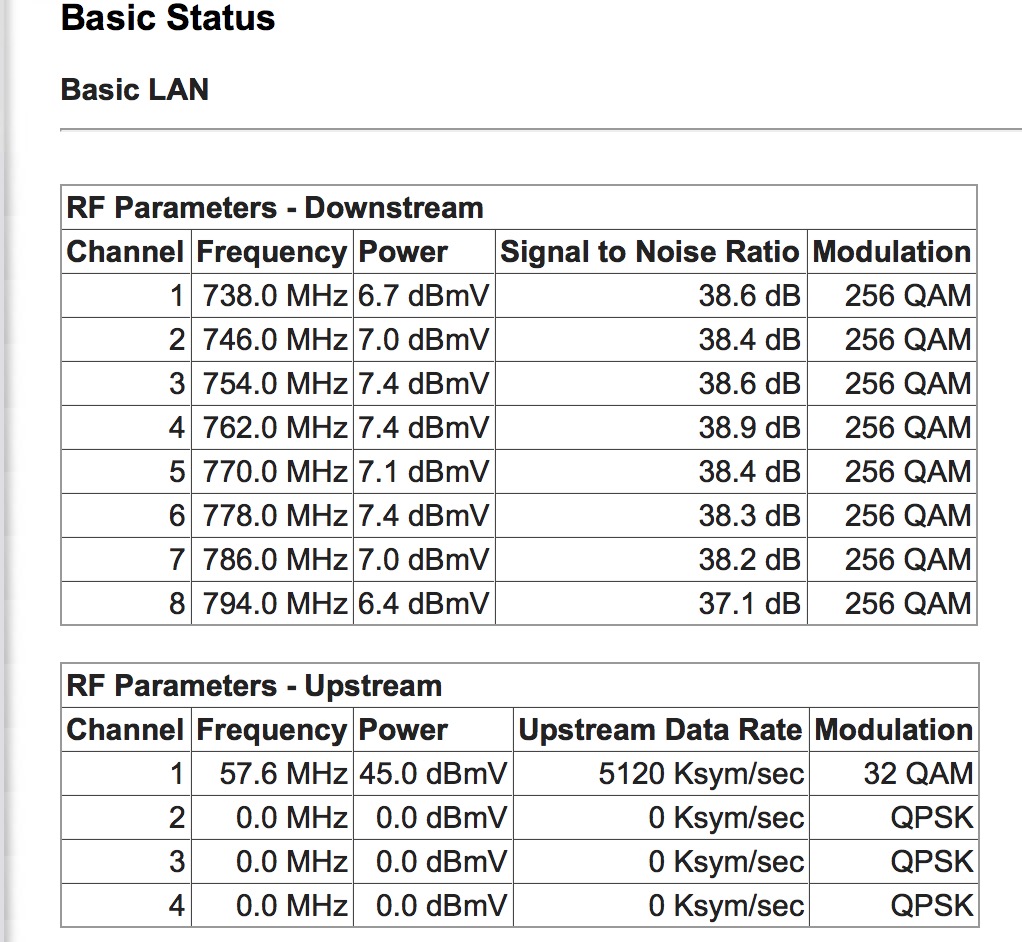
Task: Click the 37.1 dB signal to noise value
Action: [749, 604]
